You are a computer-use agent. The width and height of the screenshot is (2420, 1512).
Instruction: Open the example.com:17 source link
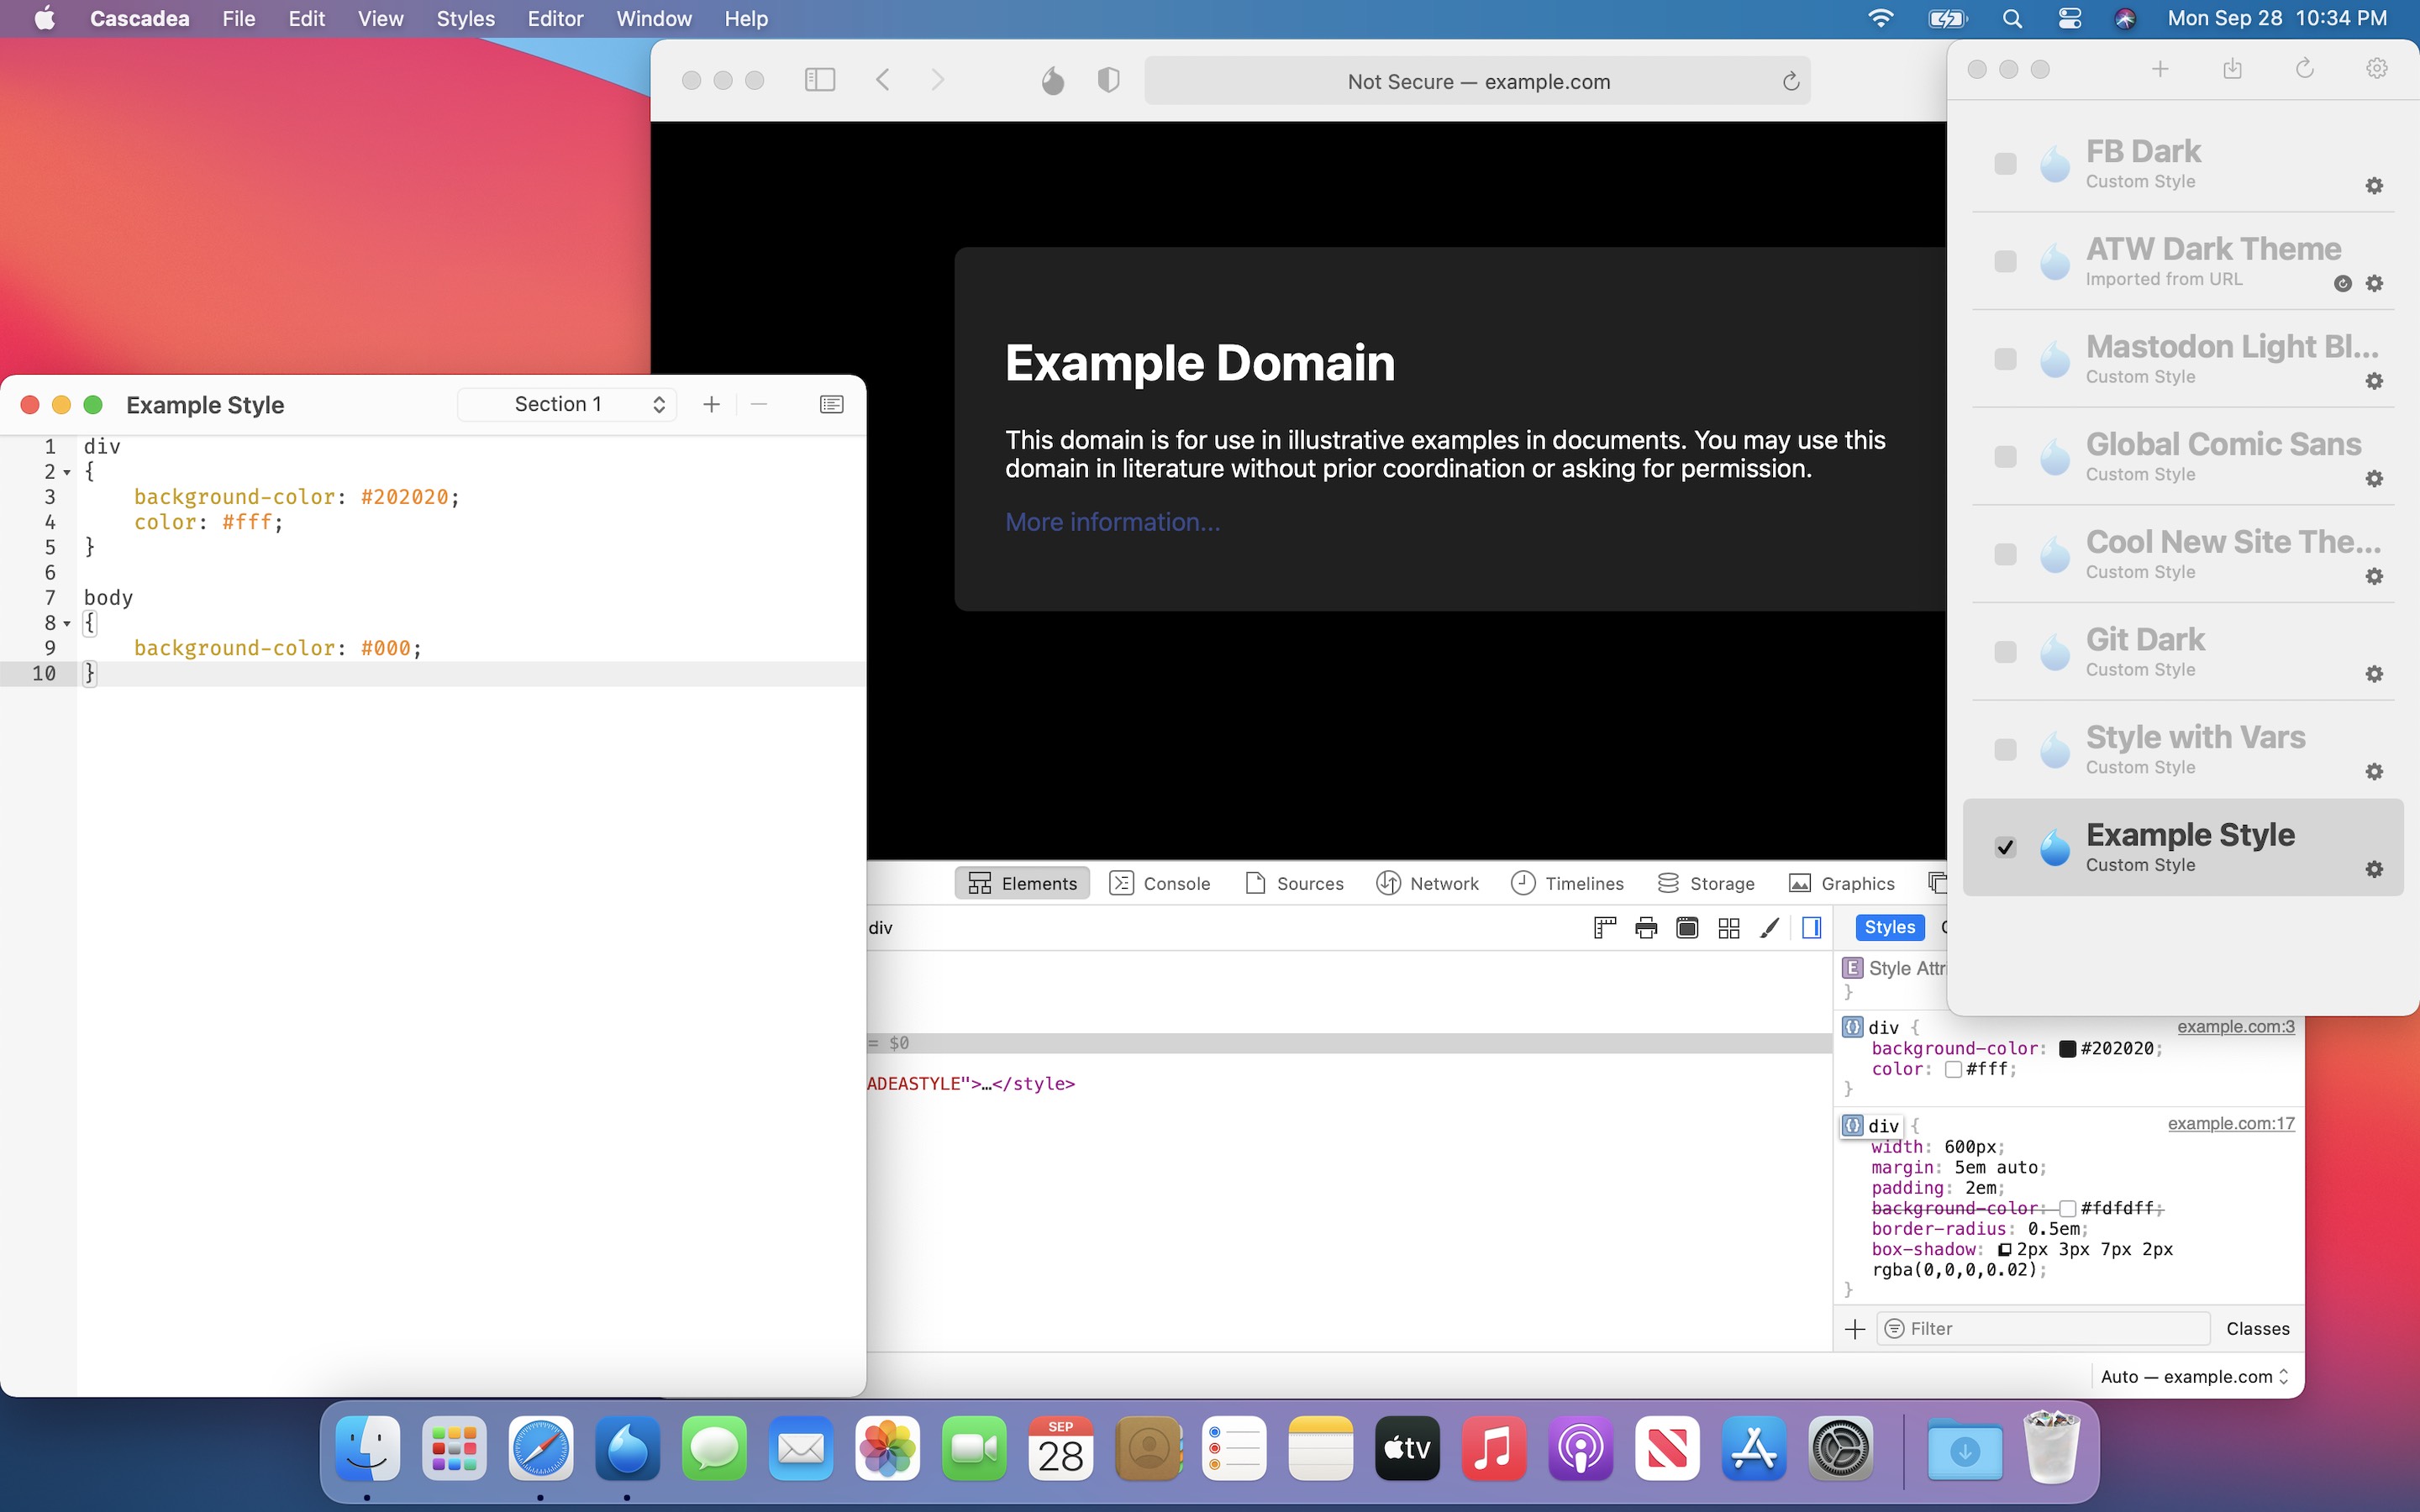2231,1123
